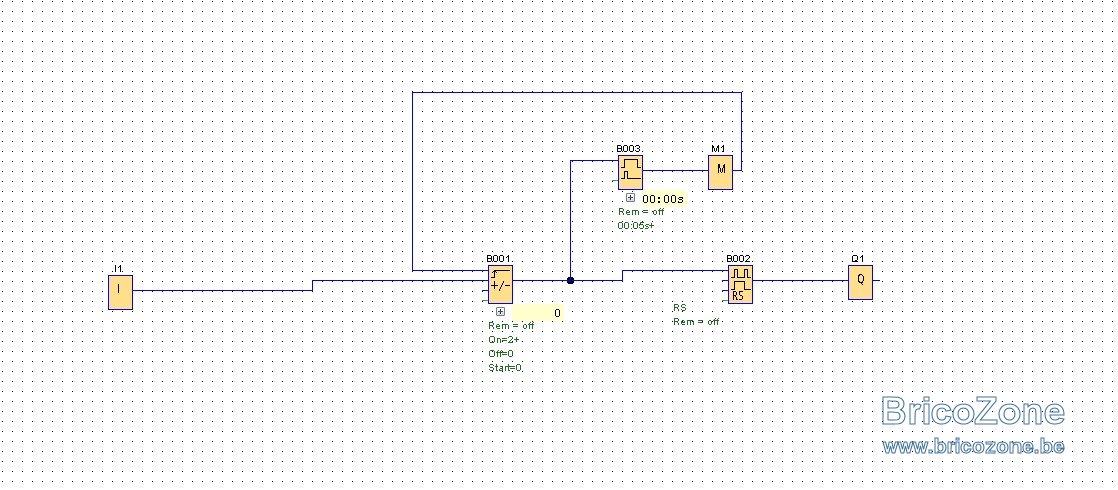The height and width of the screenshot is (490, 1118).
Task: Open the www.bricozone.be link
Action: coord(973,446)
